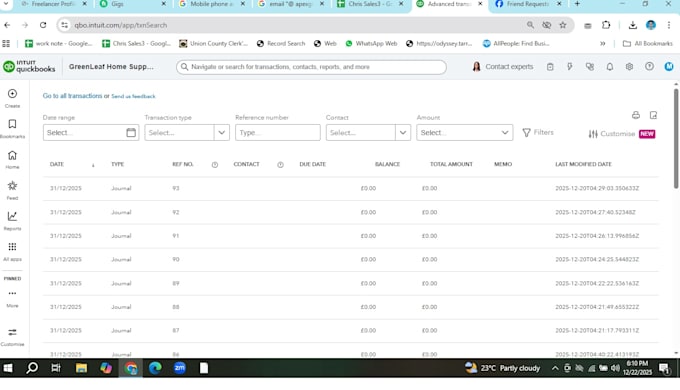The image size is (680, 390).
Task: Open the All Bookmarks folder
Action: point(647,43)
